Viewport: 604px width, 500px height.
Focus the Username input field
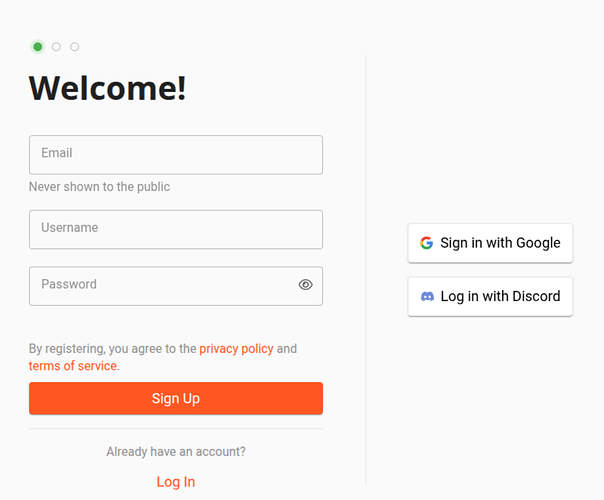coord(176,230)
